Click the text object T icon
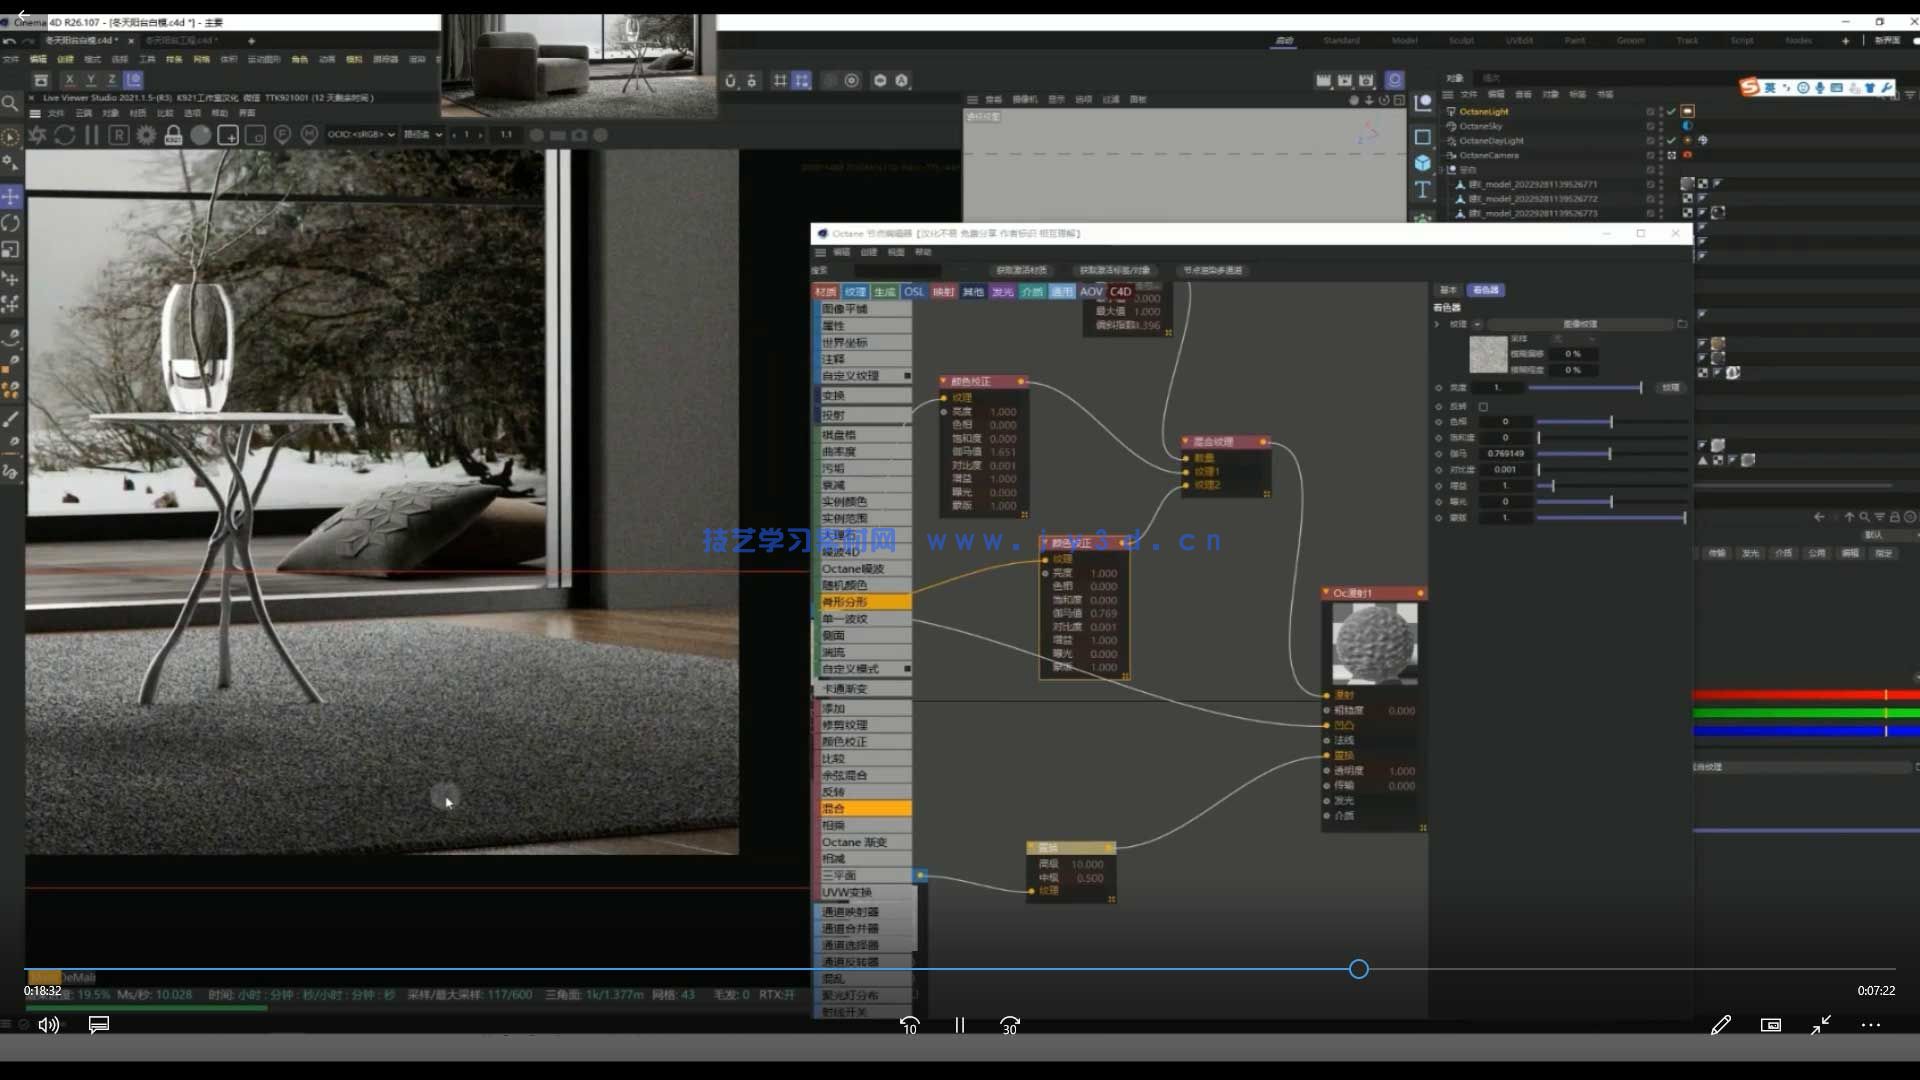 pos(1423,189)
